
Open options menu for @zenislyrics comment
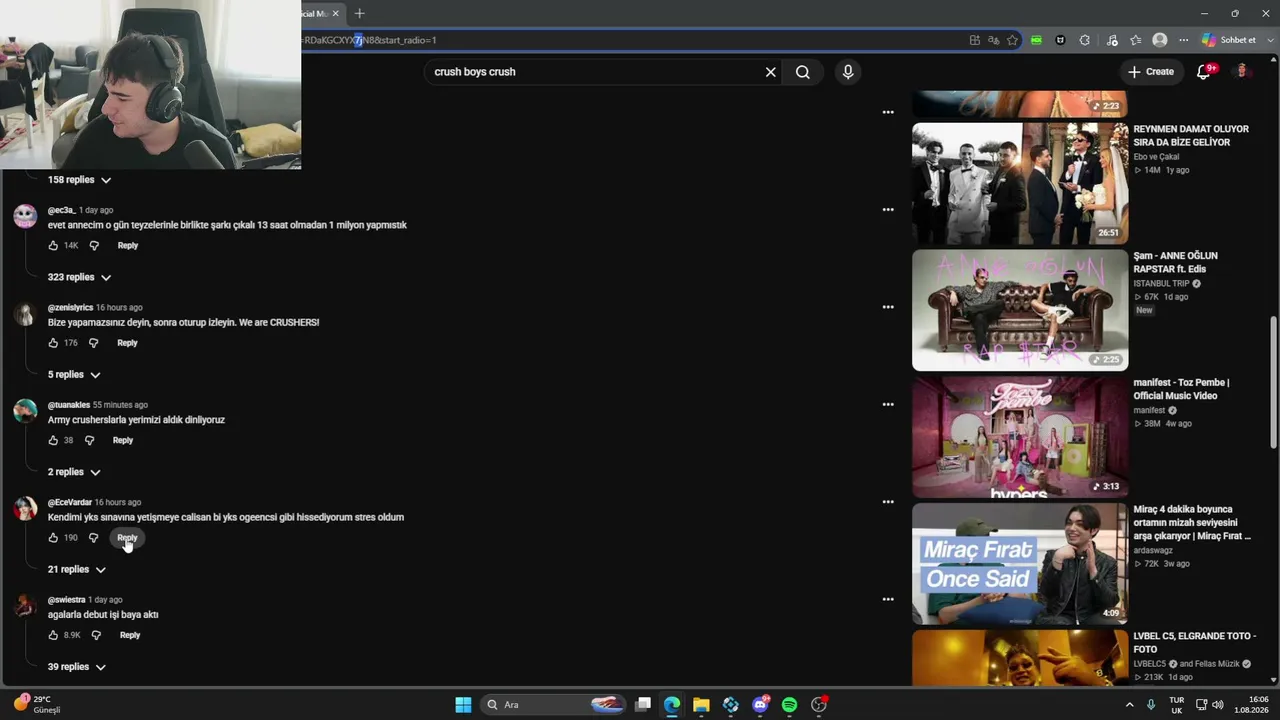click(888, 307)
